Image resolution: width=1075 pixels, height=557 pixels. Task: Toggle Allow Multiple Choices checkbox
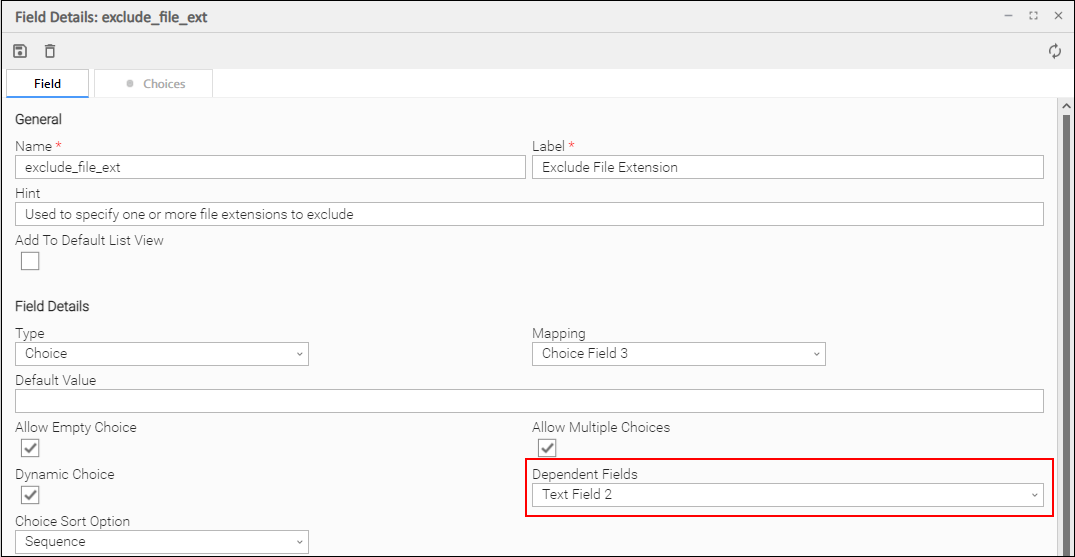(547, 448)
